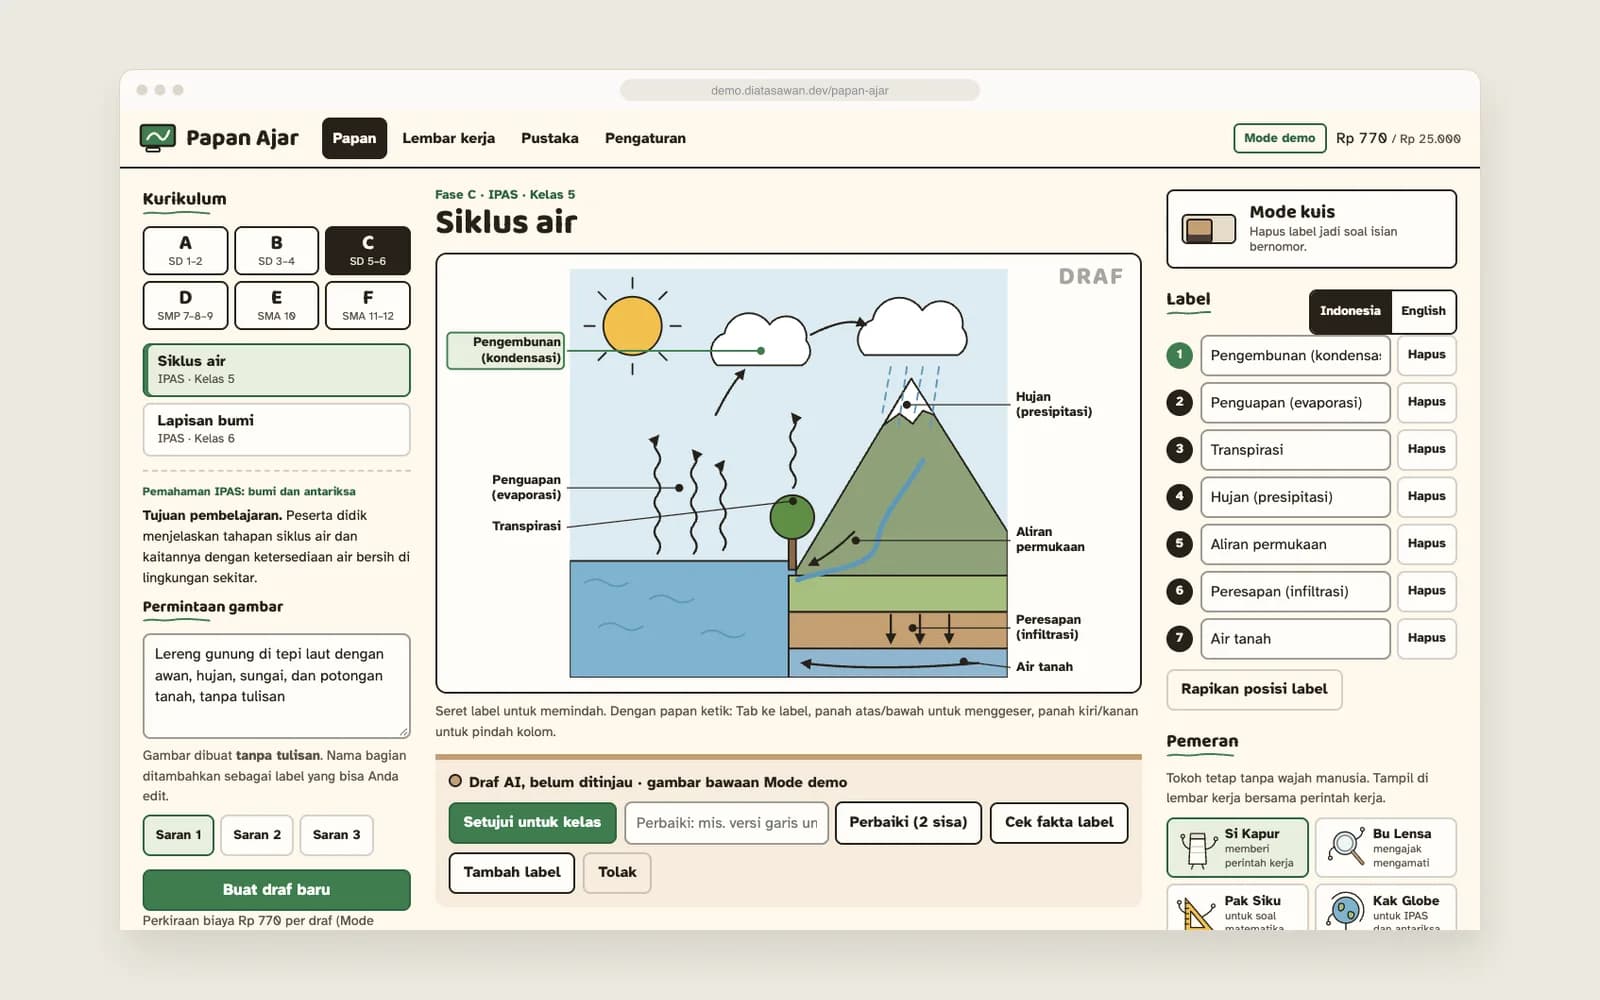
Task: Edit the Aliran permukaan label field
Action: (x=1295, y=544)
